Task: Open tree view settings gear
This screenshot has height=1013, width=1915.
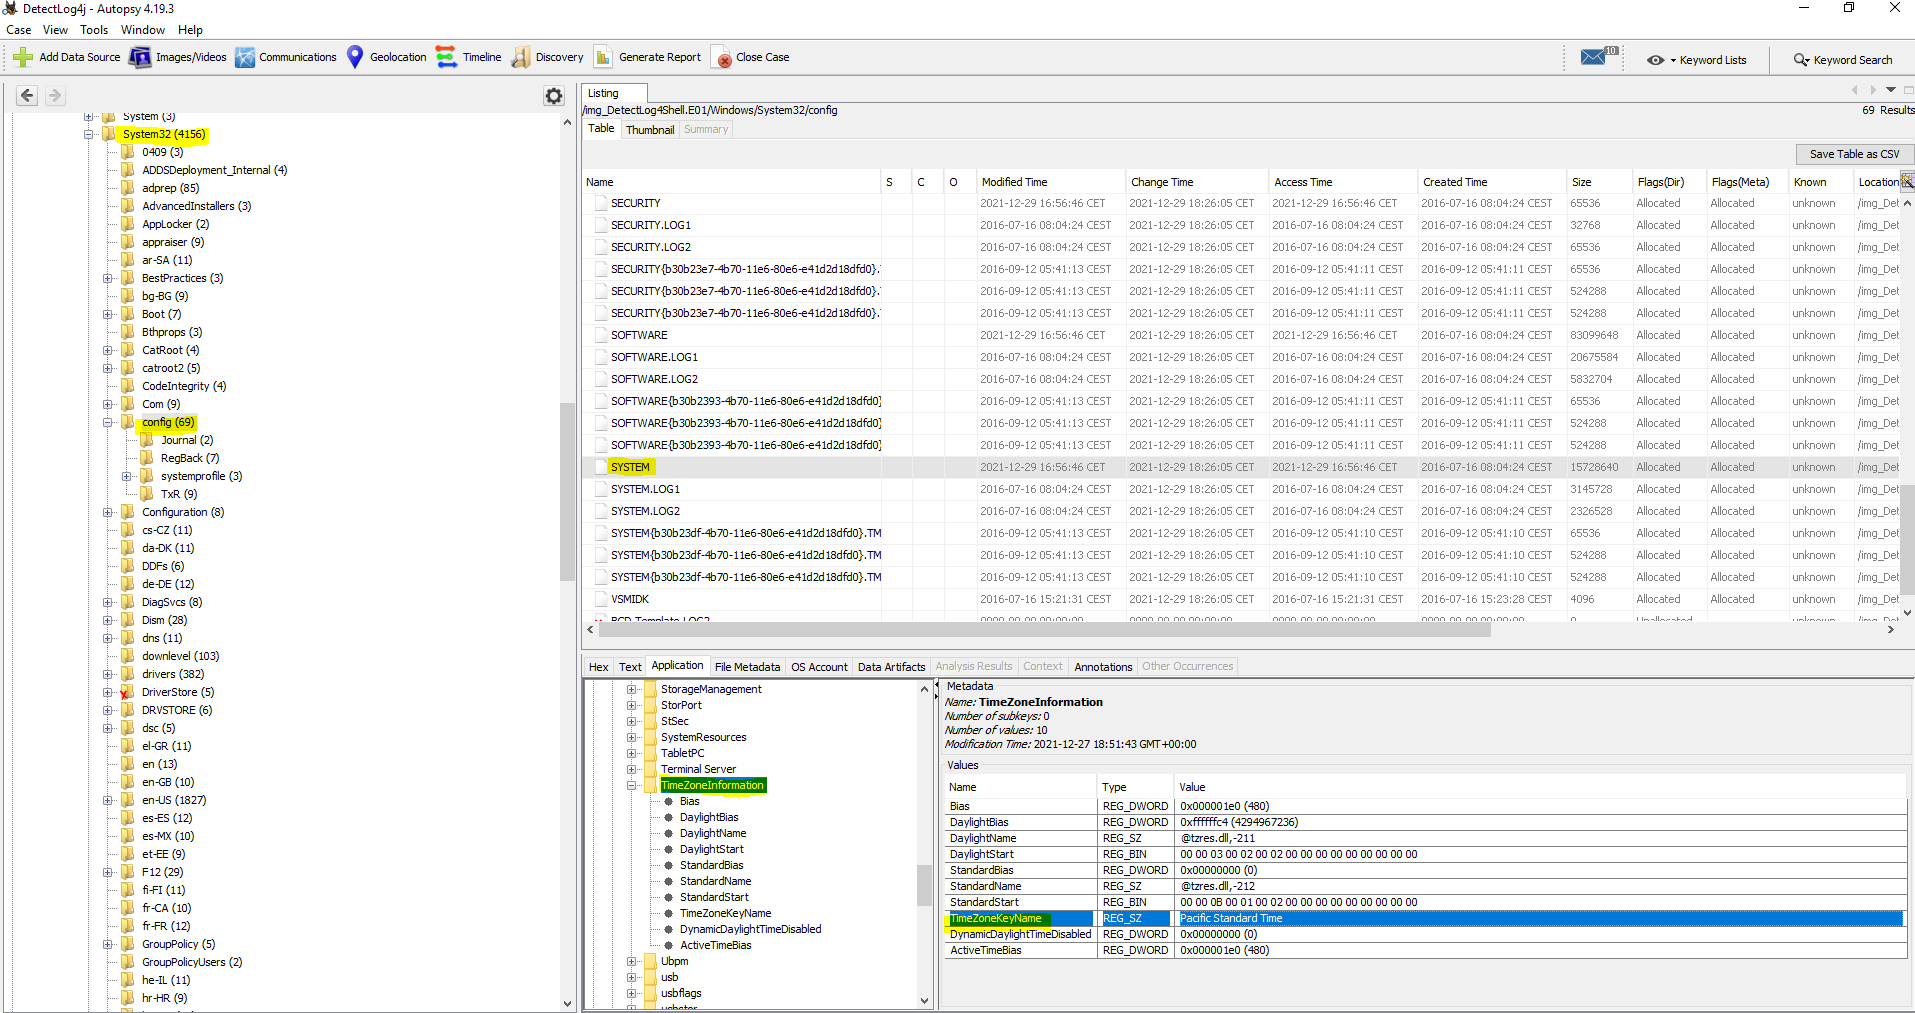Action: pyautogui.click(x=554, y=96)
